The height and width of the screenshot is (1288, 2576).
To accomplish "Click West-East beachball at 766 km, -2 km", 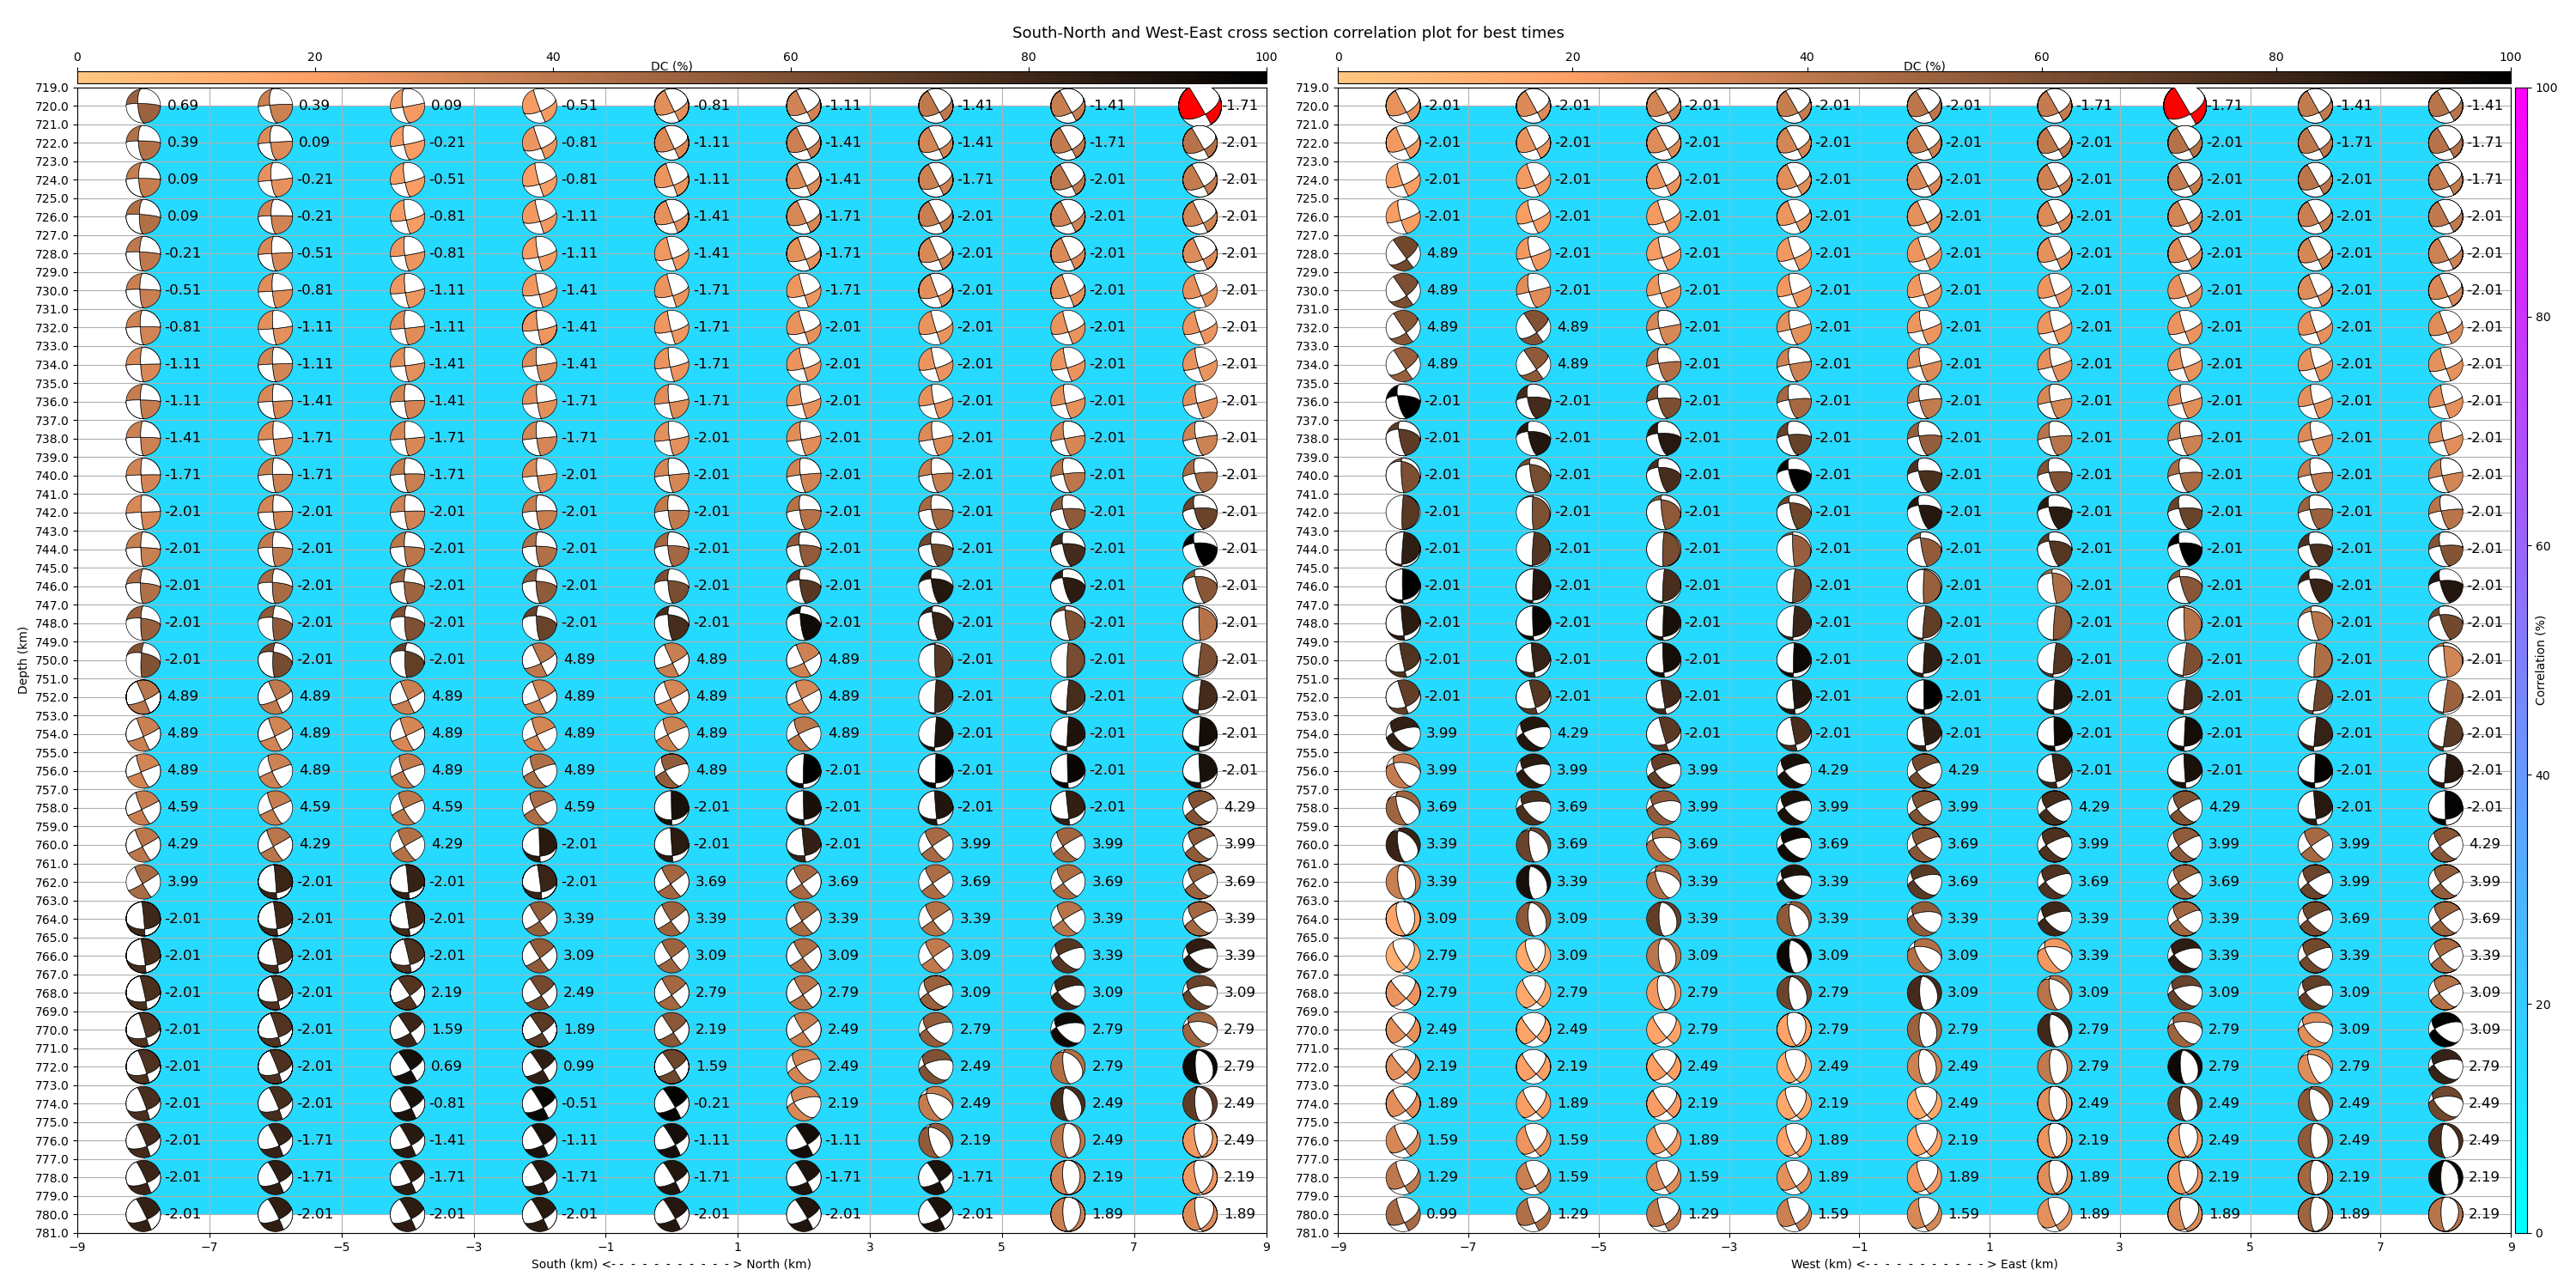I will click(1793, 956).
